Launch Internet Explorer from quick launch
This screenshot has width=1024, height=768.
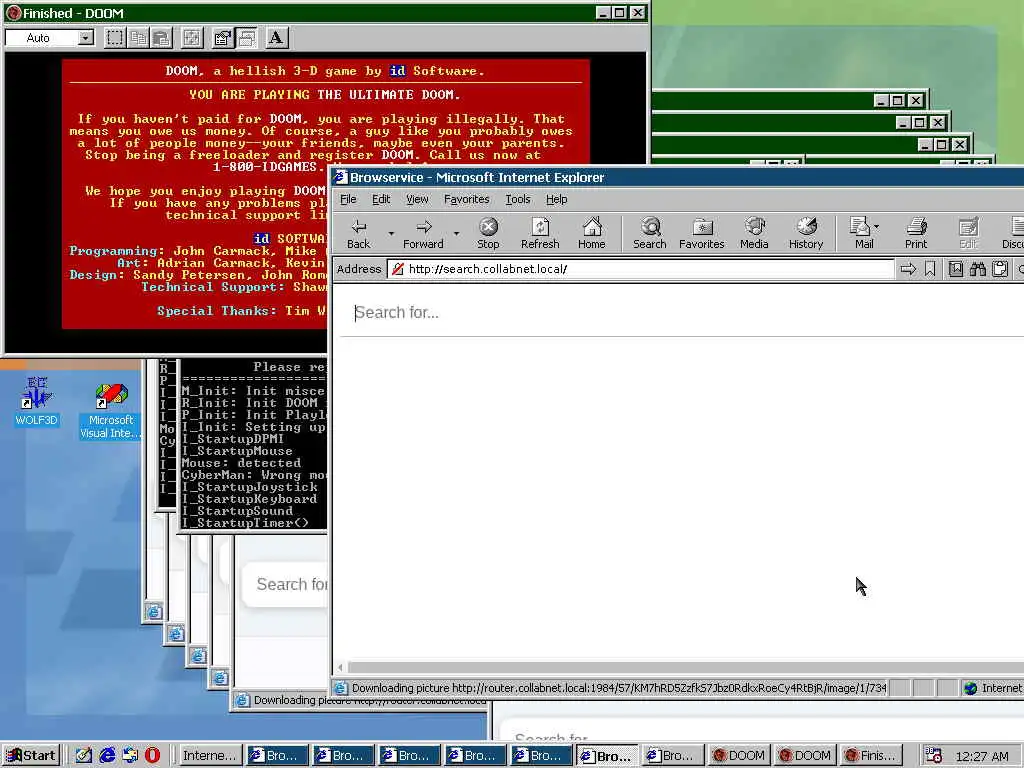107,756
